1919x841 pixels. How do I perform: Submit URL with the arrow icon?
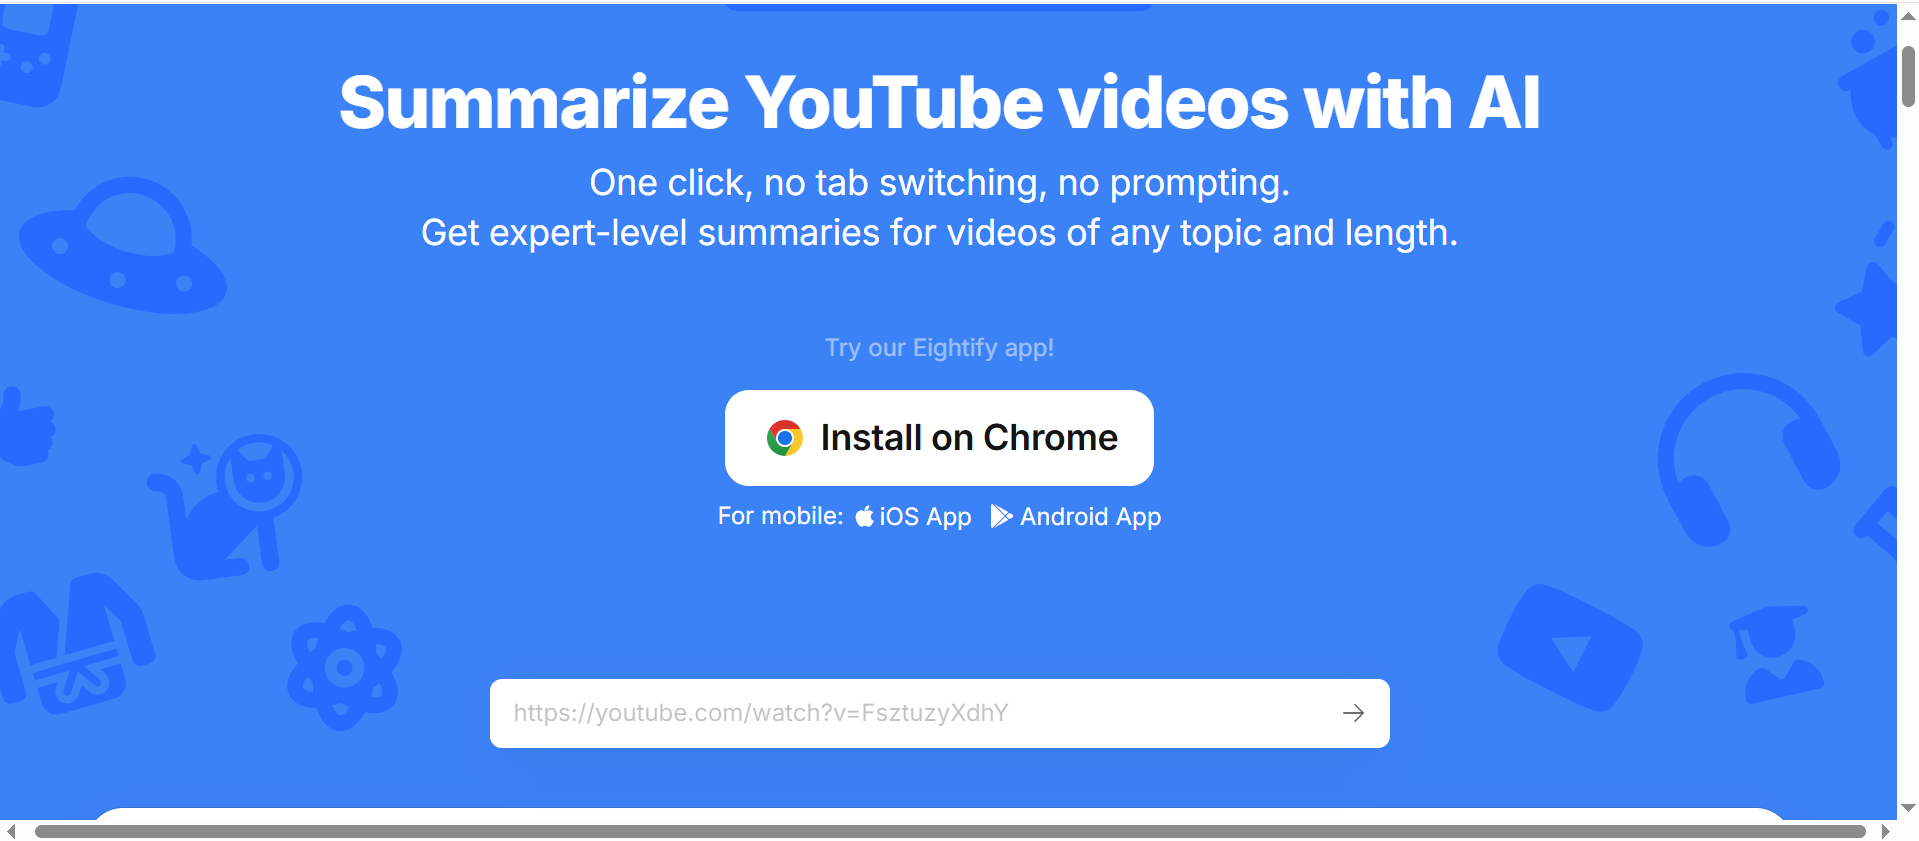(x=1353, y=713)
